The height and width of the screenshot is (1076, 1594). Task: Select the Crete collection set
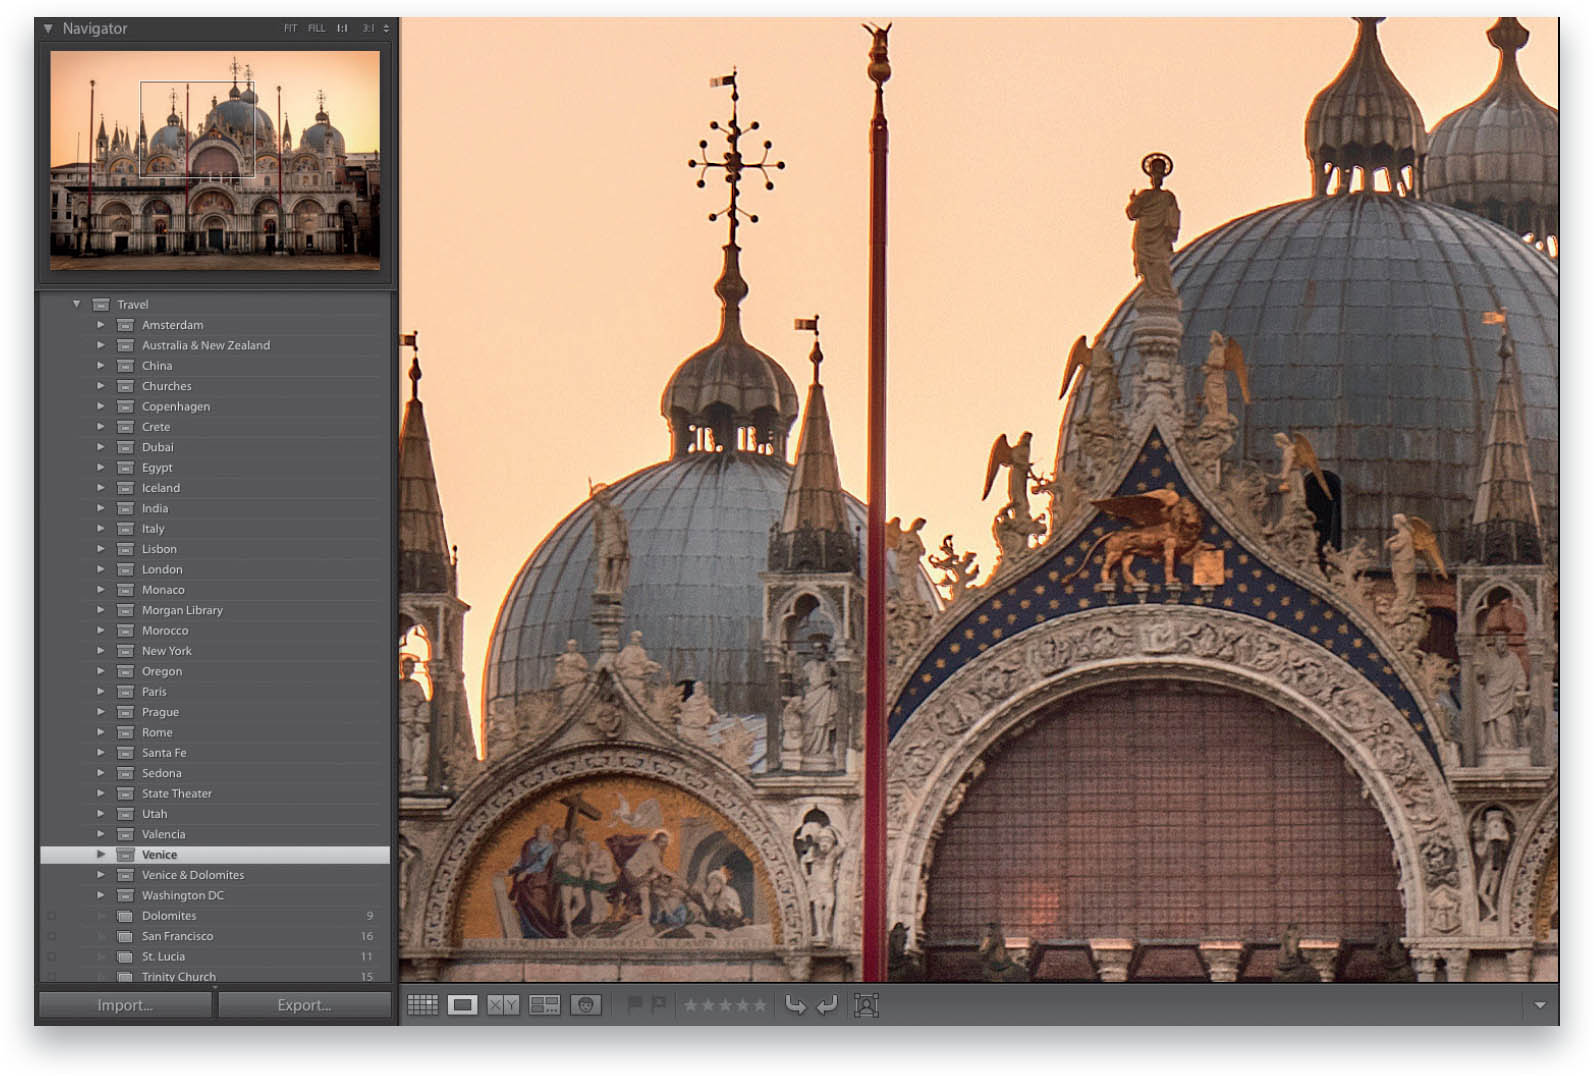point(215,427)
